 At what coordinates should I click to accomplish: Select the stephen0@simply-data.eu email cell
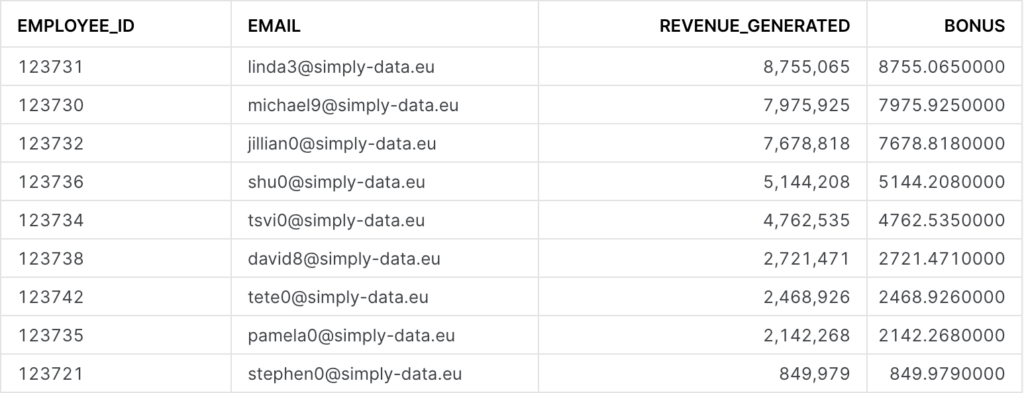click(x=385, y=374)
